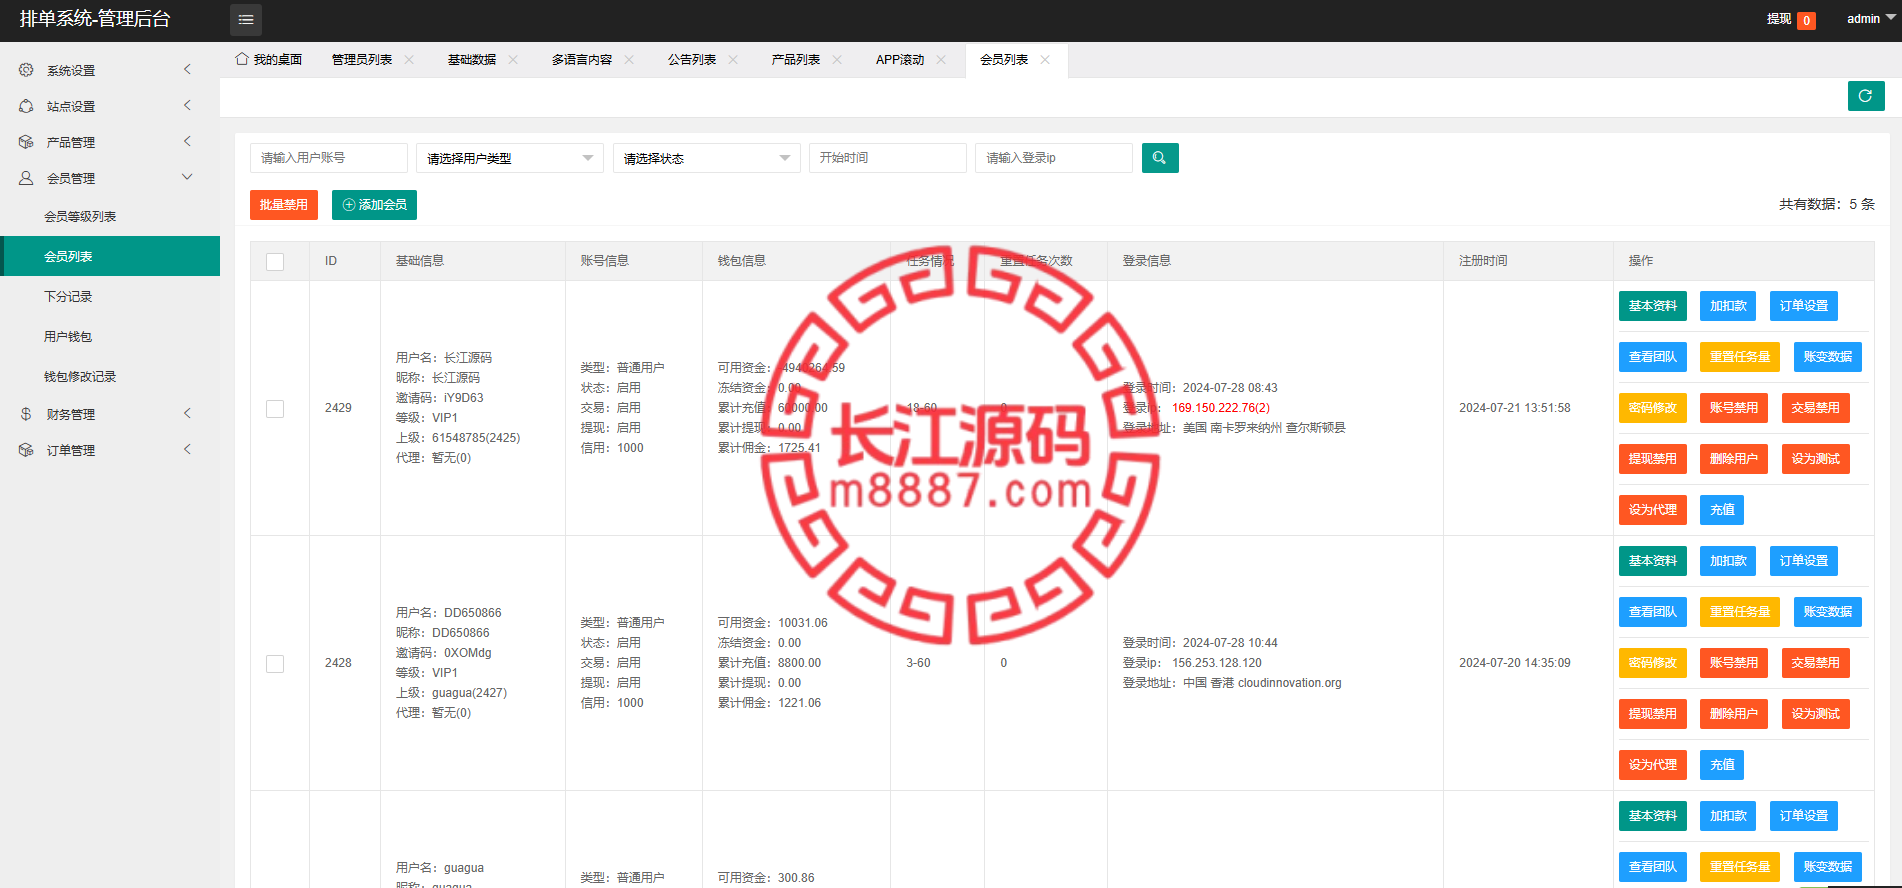Click 交易禁用 for member 2429
This screenshot has width=1902, height=888.
tap(1816, 408)
